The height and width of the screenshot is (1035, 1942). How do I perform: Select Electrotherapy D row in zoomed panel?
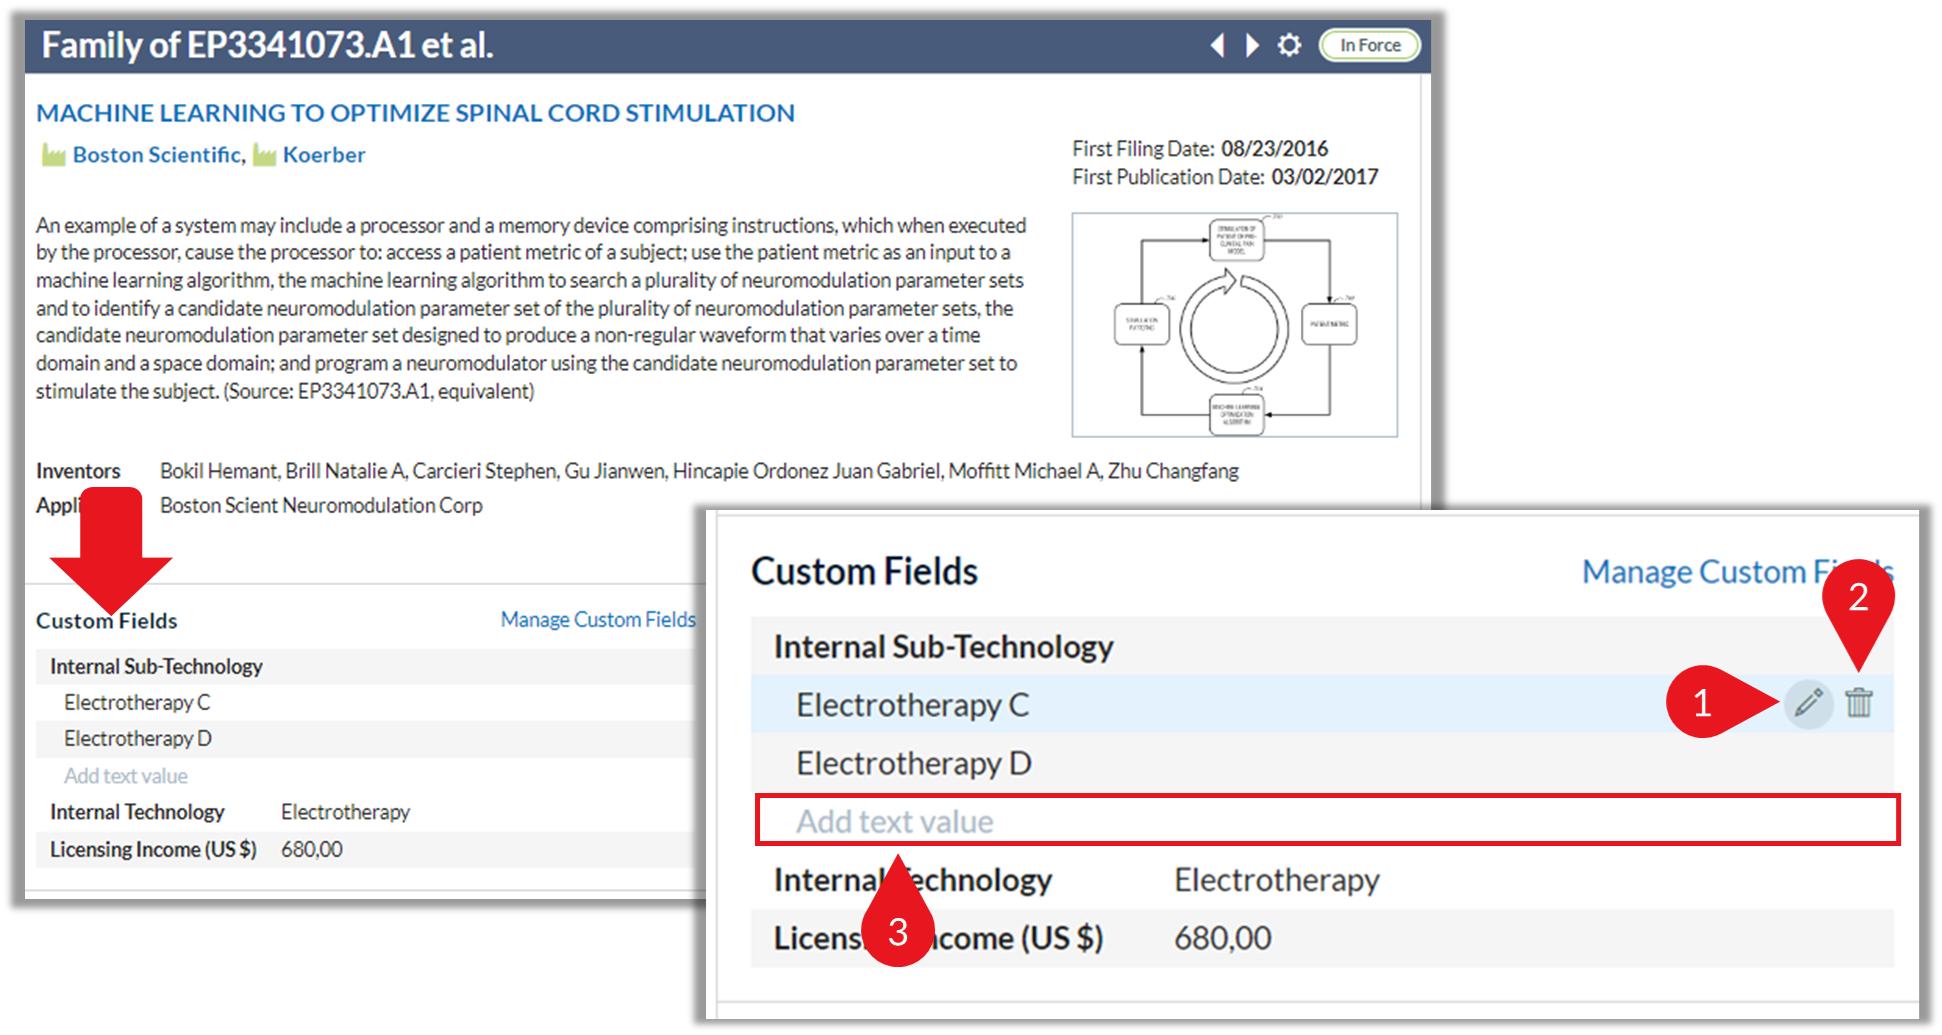point(1322,763)
